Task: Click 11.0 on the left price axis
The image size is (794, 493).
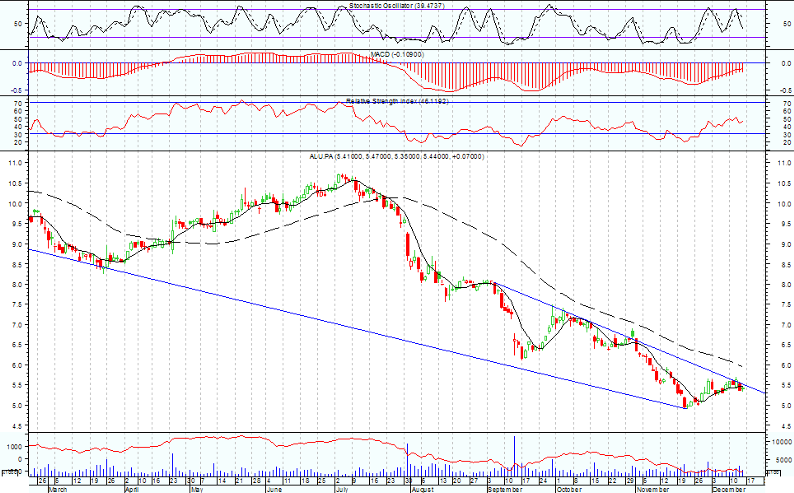Action: [16, 163]
